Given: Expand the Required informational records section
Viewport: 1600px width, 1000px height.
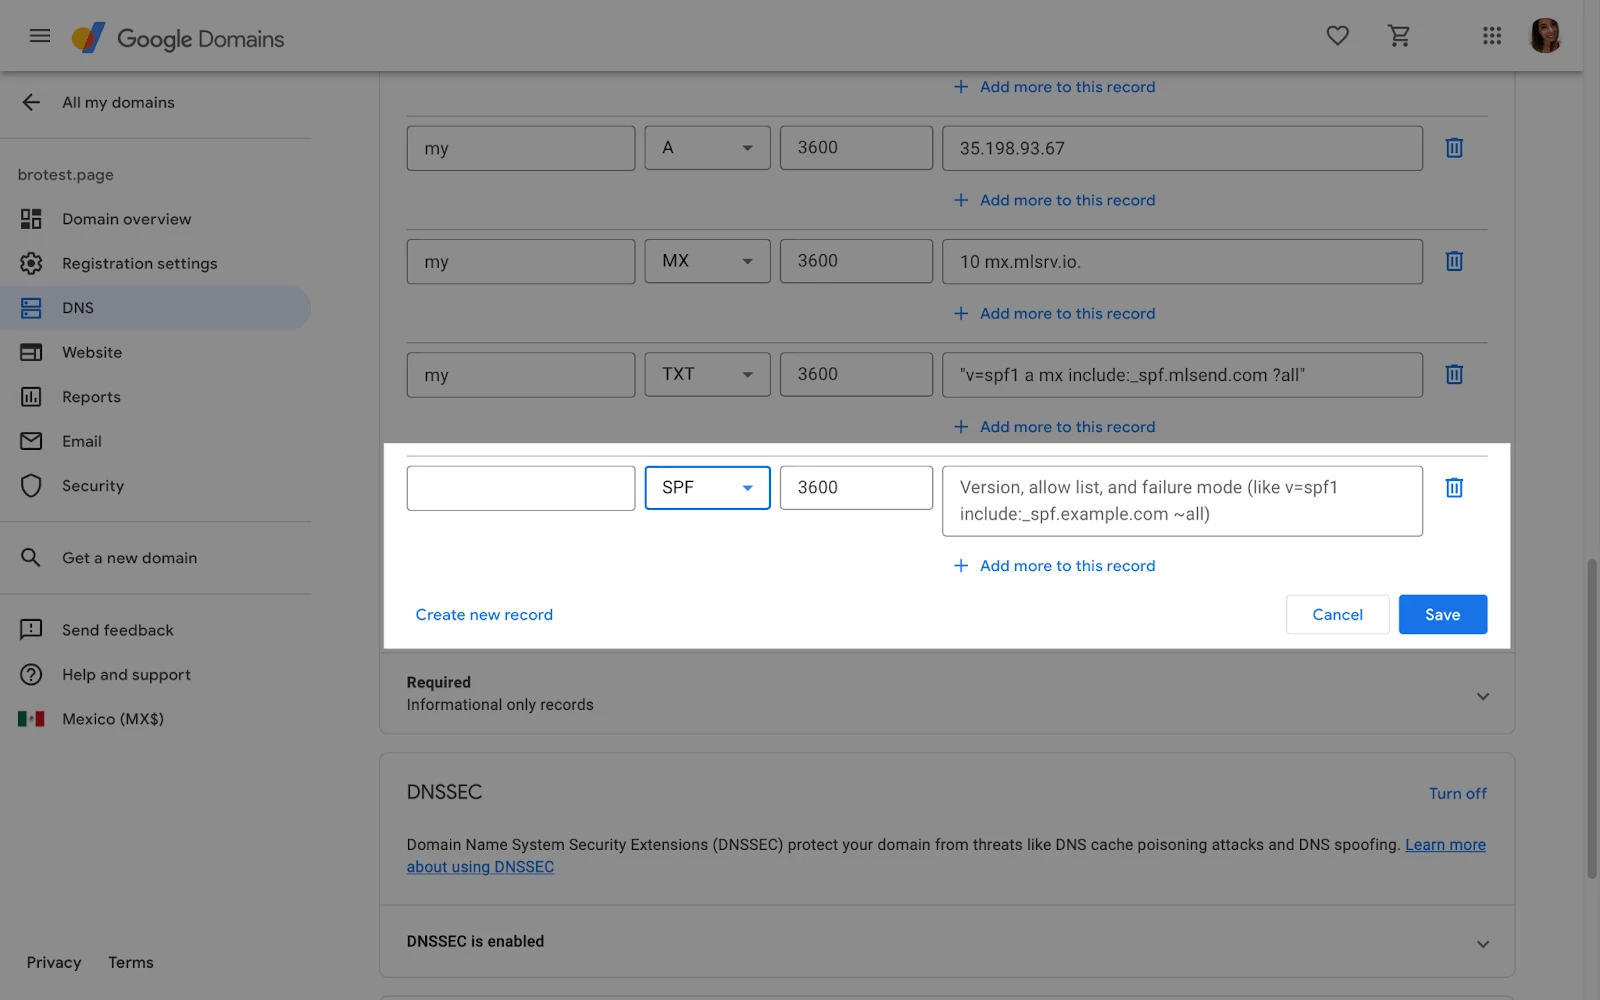Looking at the screenshot, I should point(1482,696).
